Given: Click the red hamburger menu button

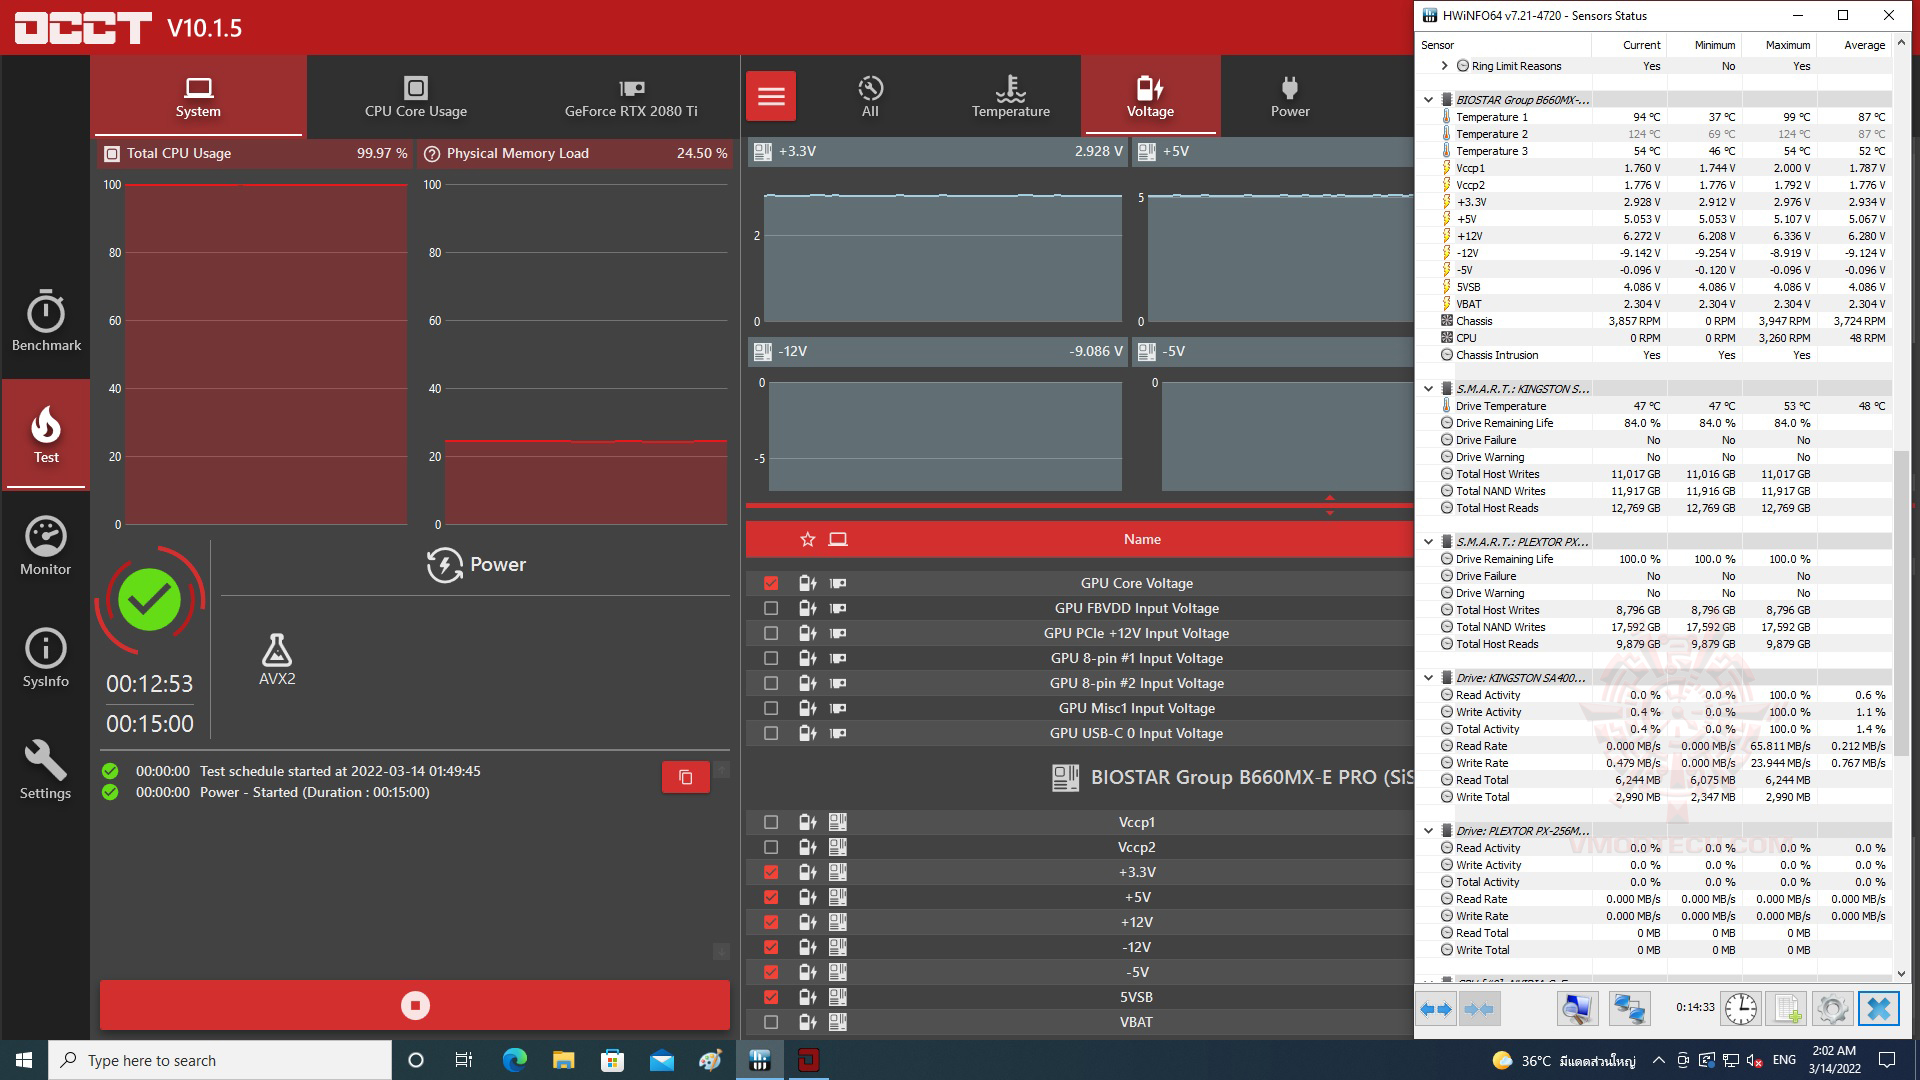Looking at the screenshot, I should [x=771, y=96].
